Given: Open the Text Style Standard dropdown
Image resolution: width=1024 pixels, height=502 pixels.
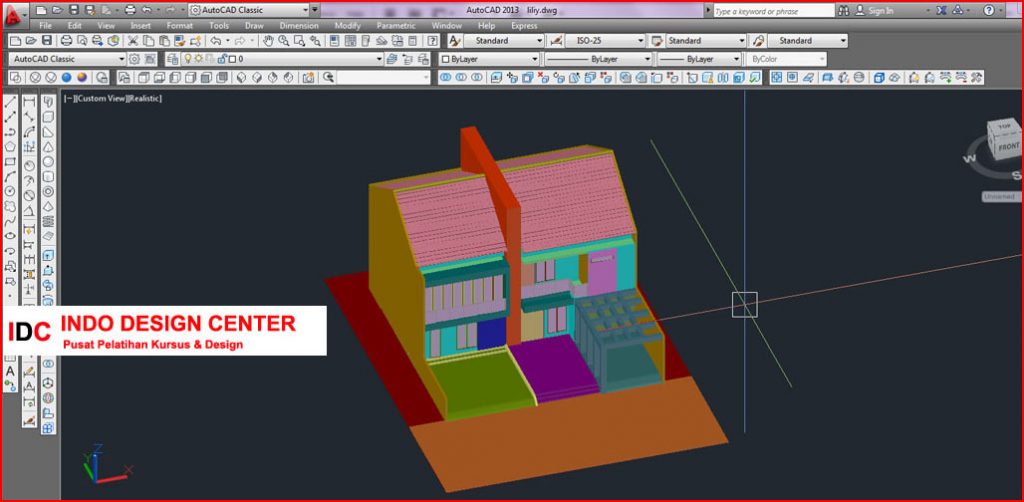Looking at the screenshot, I should [504, 41].
